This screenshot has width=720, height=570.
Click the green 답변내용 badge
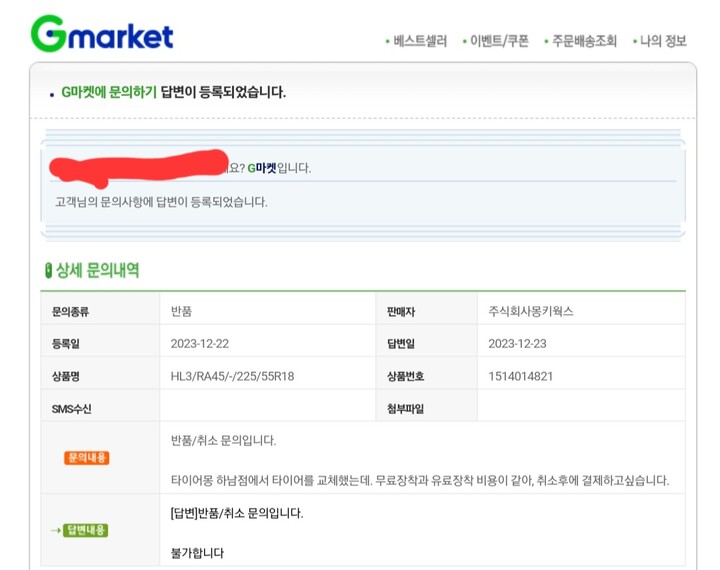pos(85,530)
